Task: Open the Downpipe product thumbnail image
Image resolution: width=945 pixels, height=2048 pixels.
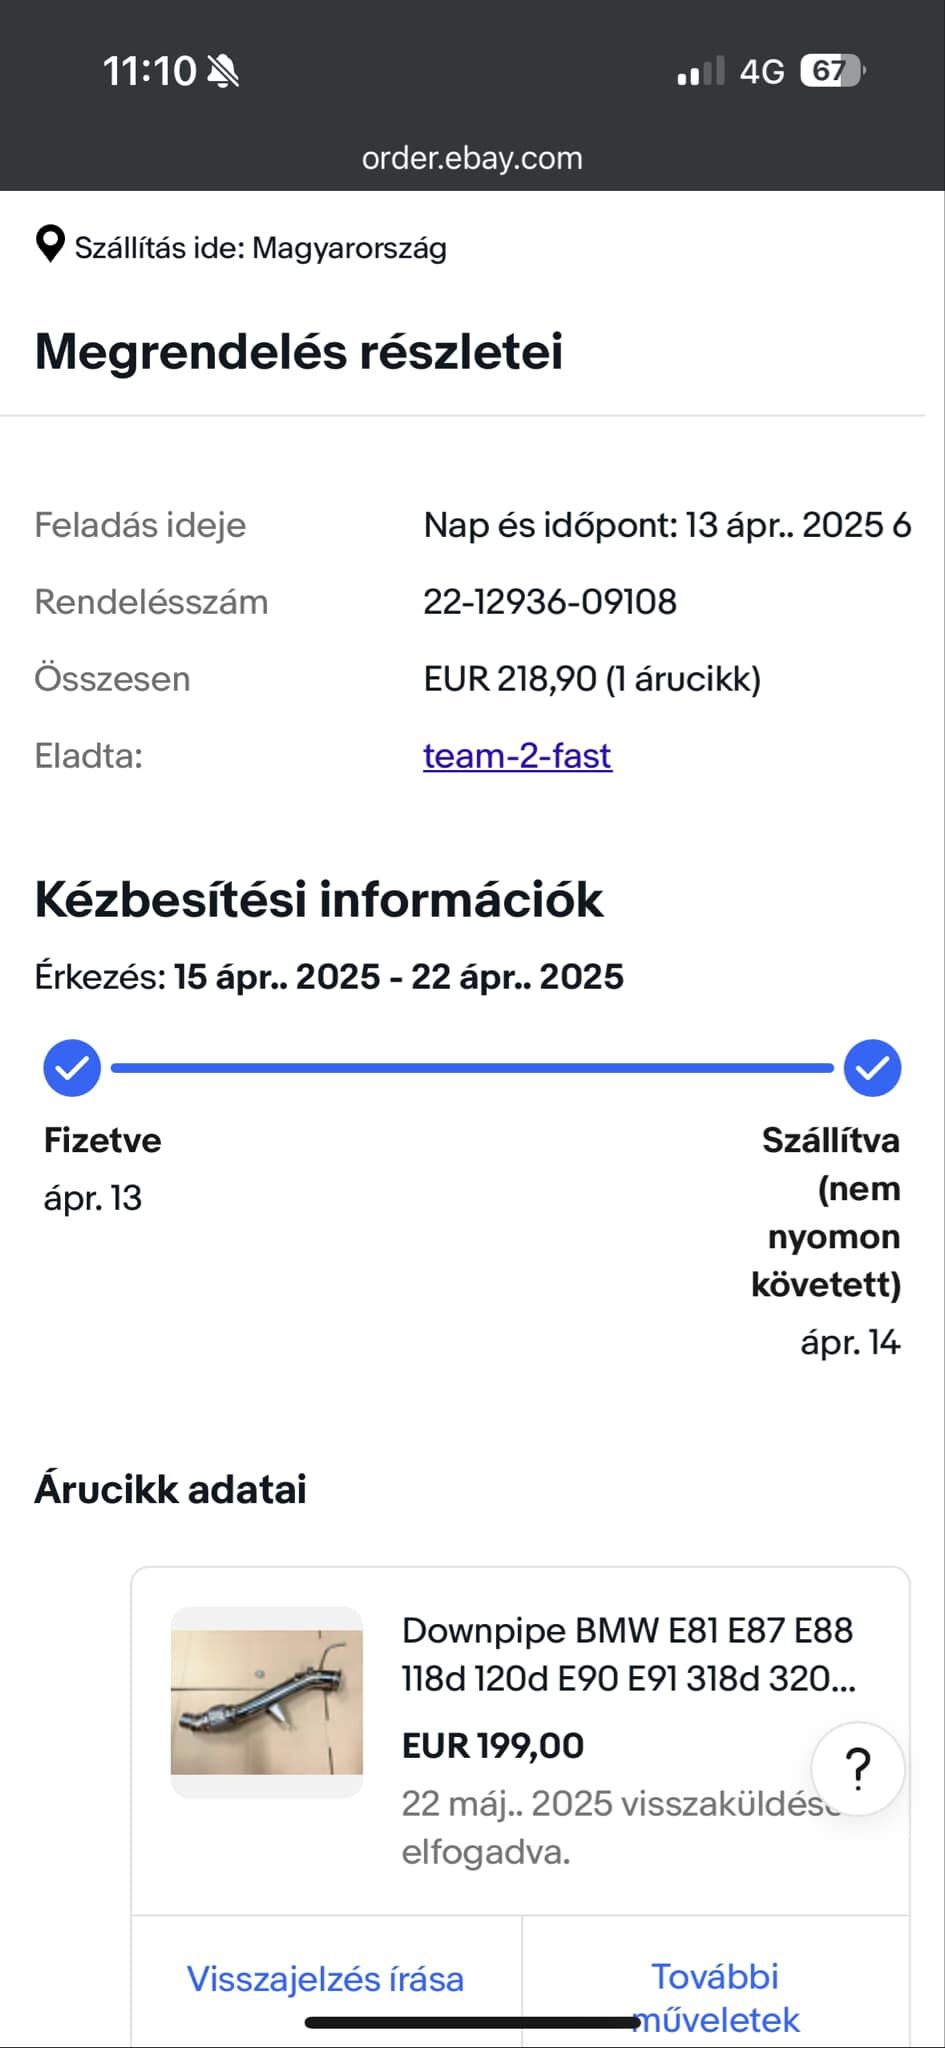Action: [x=267, y=1702]
